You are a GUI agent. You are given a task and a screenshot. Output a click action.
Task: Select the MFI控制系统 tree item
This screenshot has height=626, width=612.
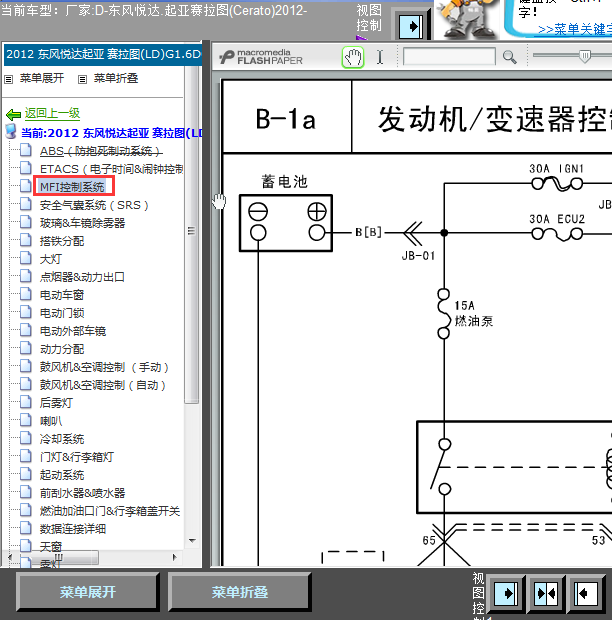(x=72, y=187)
